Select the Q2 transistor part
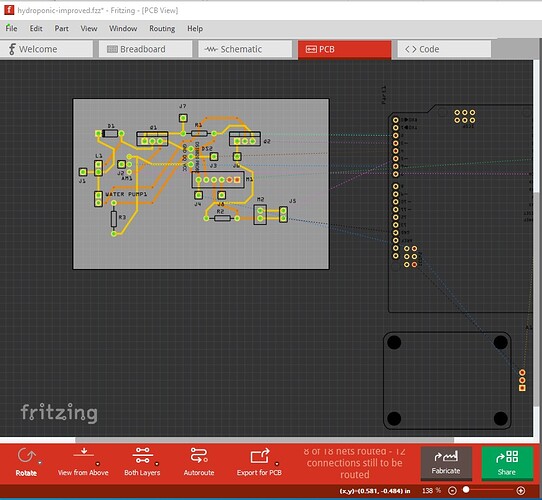The width and height of the screenshot is (542, 500). tap(245, 139)
